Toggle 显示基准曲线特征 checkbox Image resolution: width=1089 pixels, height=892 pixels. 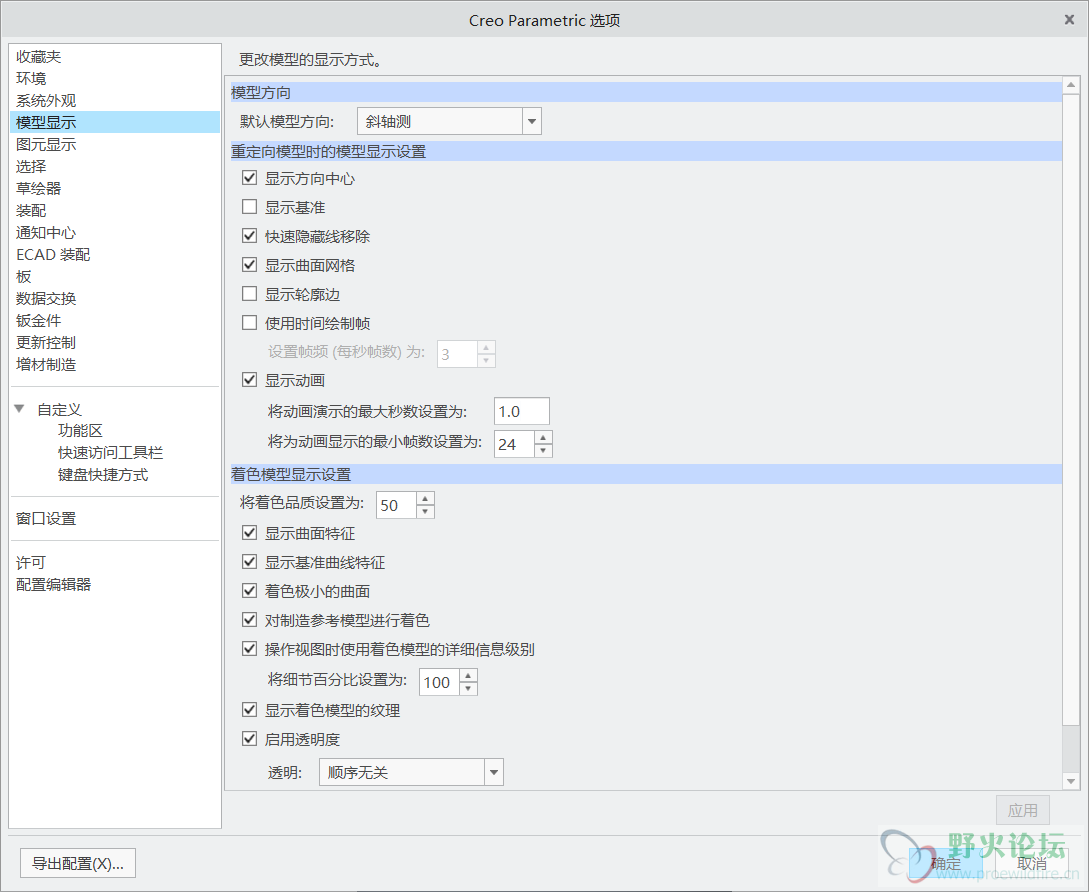249,561
